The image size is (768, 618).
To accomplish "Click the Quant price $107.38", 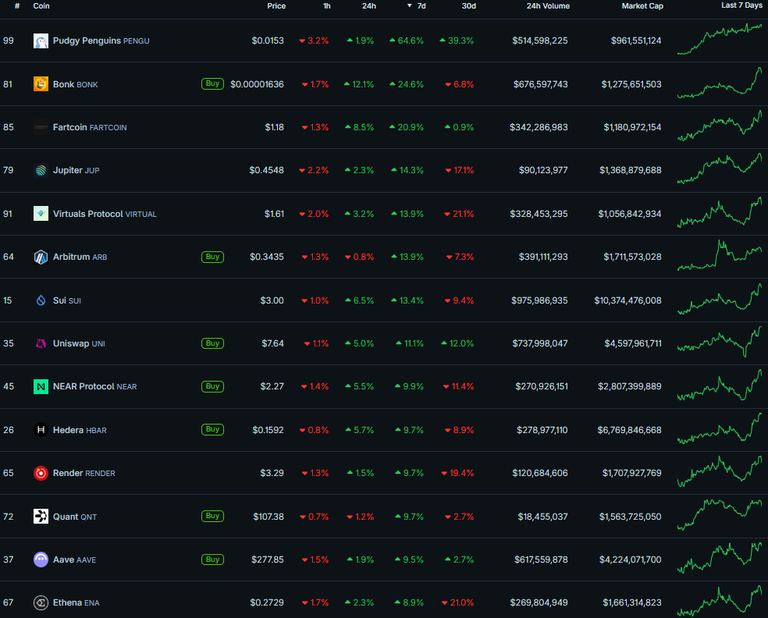I will pyautogui.click(x=268, y=517).
